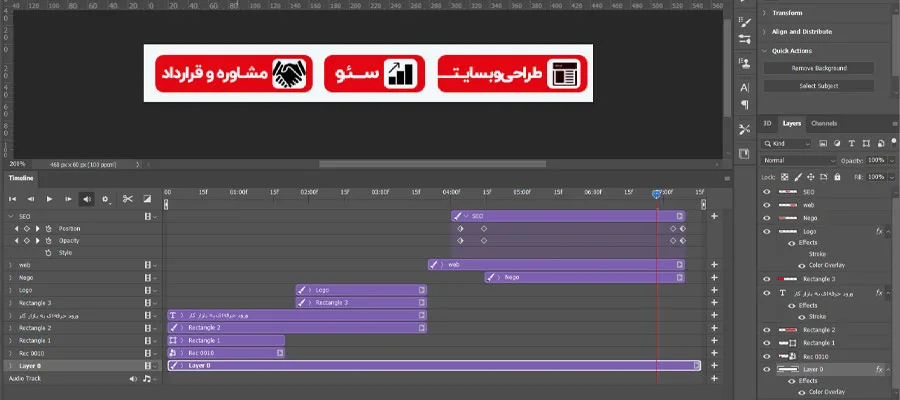Switch to the Channels tab
Viewport: 900px width, 400px height.
tap(824, 123)
